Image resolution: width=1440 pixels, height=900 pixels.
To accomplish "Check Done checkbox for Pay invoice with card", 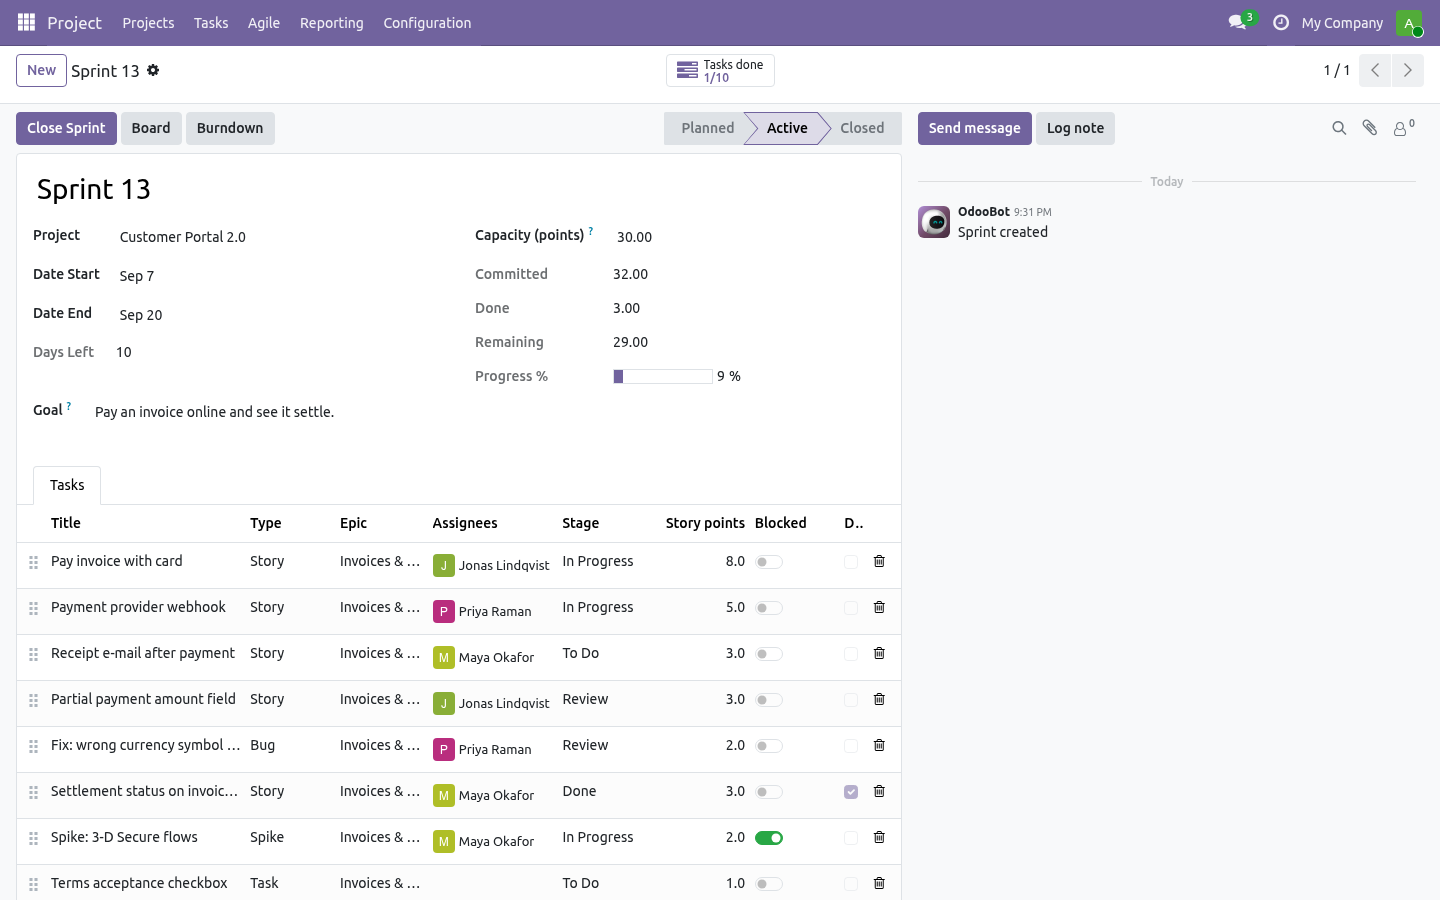I will click(851, 562).
